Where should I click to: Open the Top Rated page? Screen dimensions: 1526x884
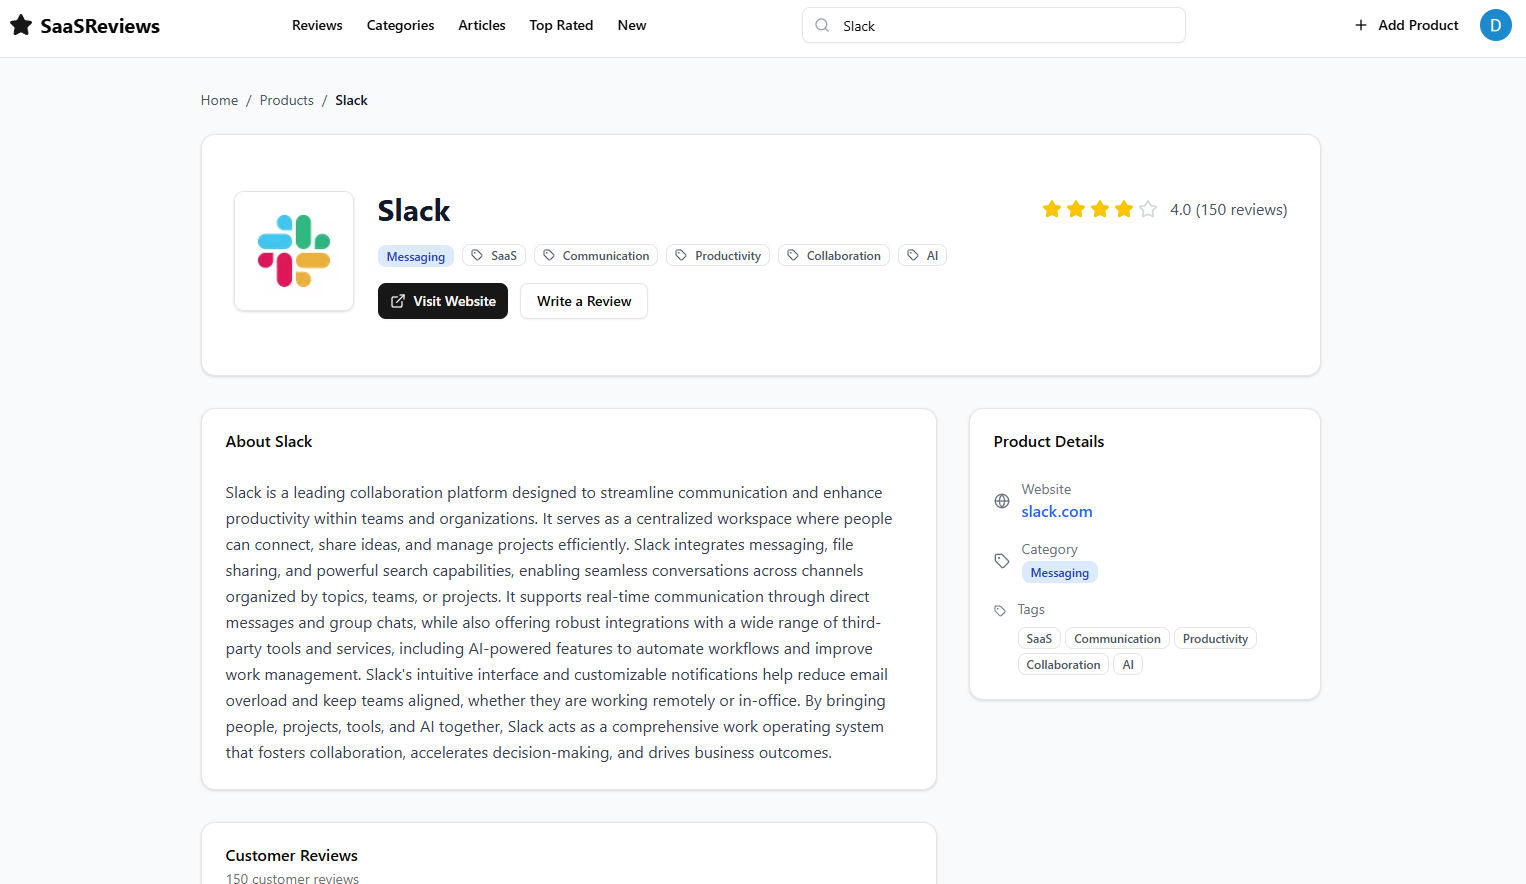[x=561, y=25]
